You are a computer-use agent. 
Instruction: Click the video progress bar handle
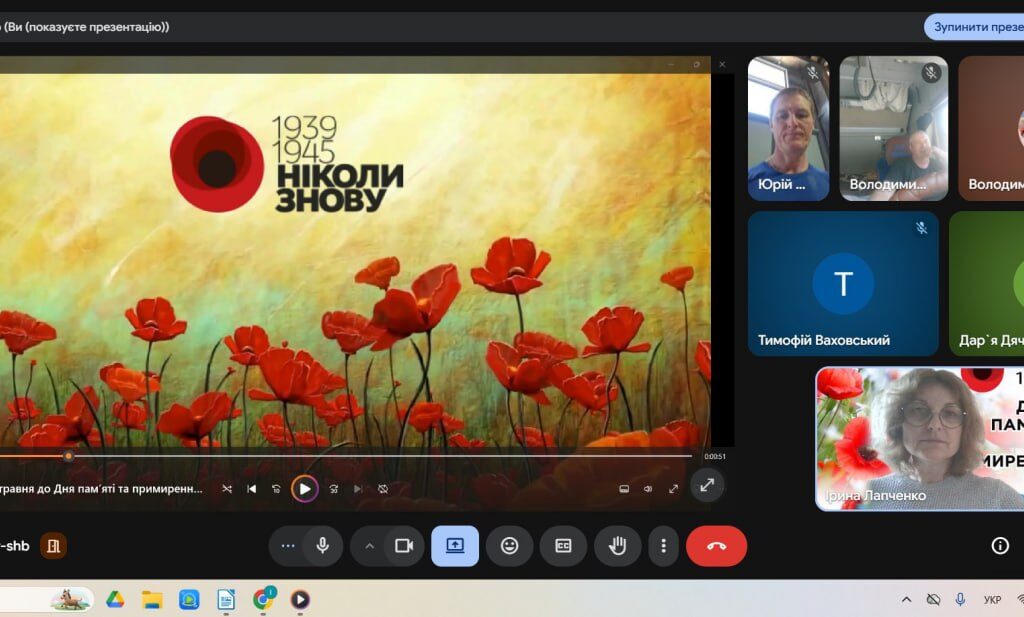pyautogui.click(x=69, y=456)
